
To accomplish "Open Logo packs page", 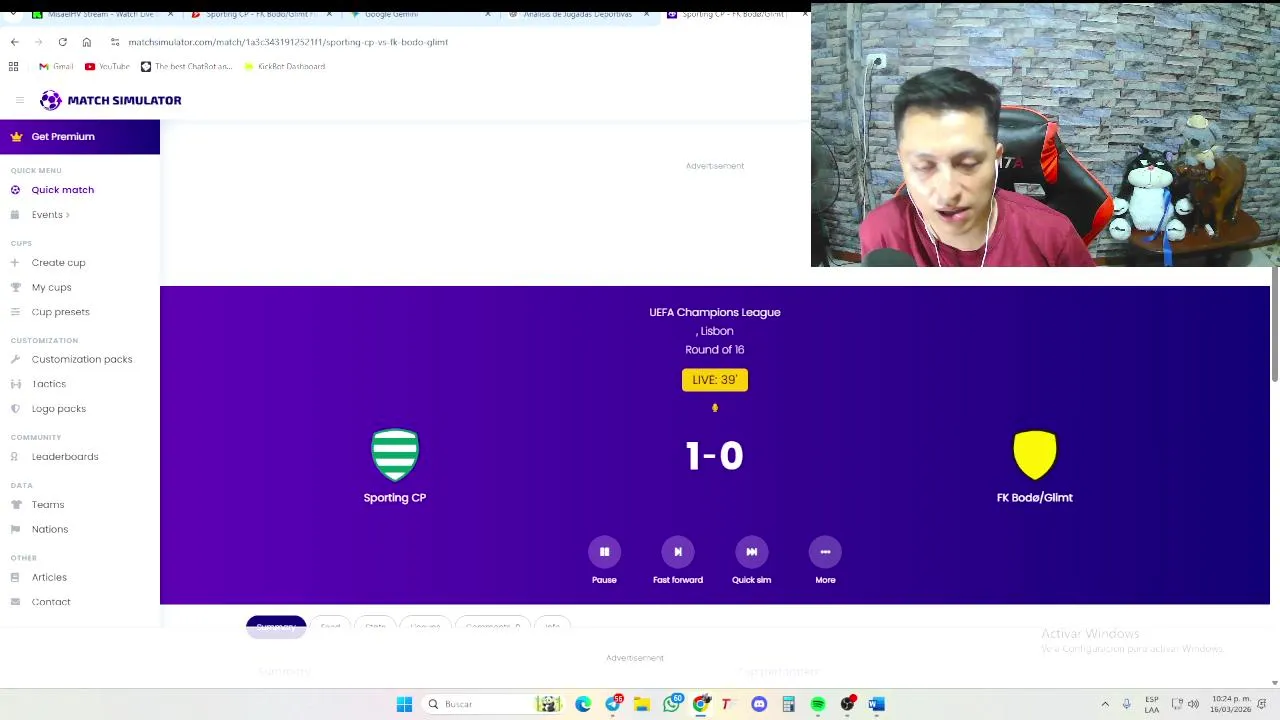I will click(x=58, y=409).
